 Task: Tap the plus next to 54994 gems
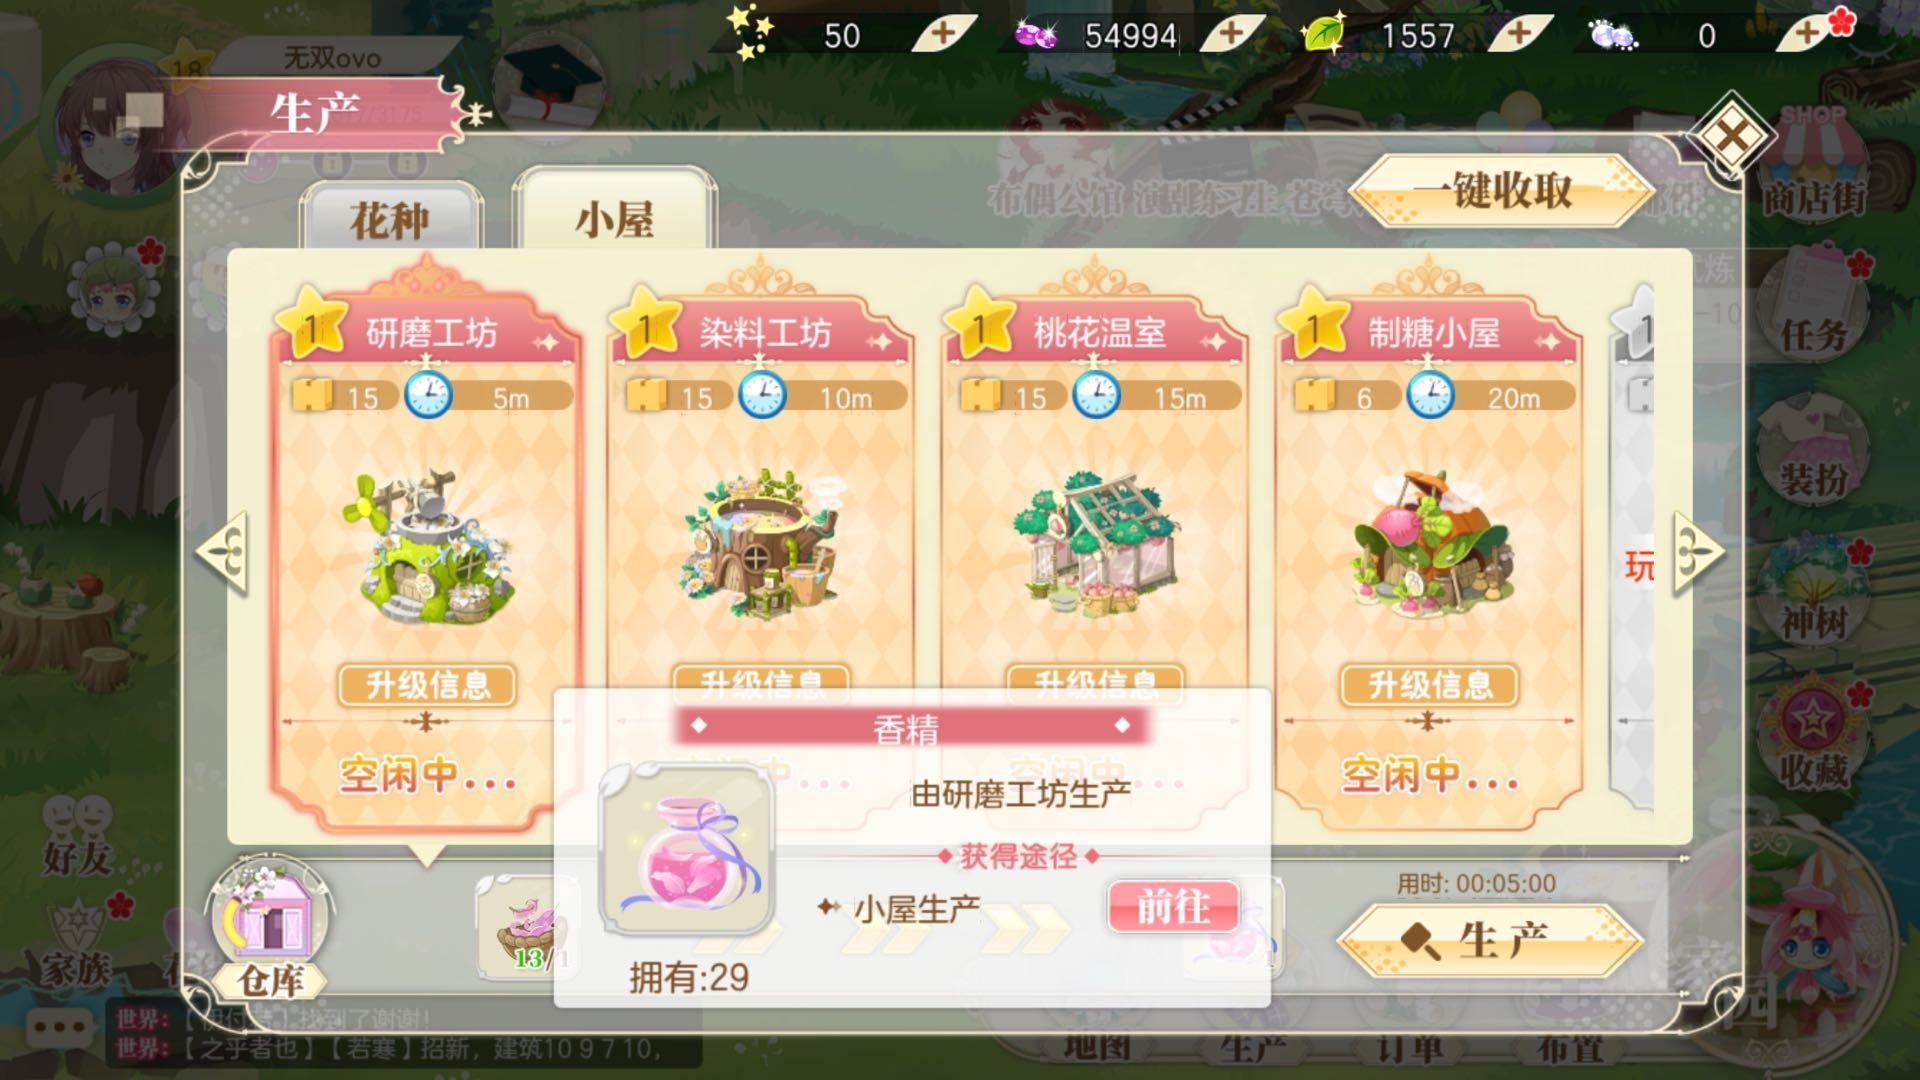point(1232,35)
